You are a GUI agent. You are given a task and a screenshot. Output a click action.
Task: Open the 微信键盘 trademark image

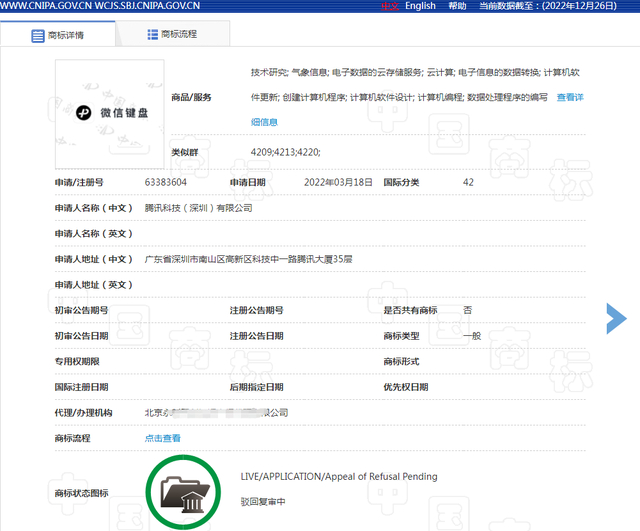pyautogui.click(x=110, y=114)
